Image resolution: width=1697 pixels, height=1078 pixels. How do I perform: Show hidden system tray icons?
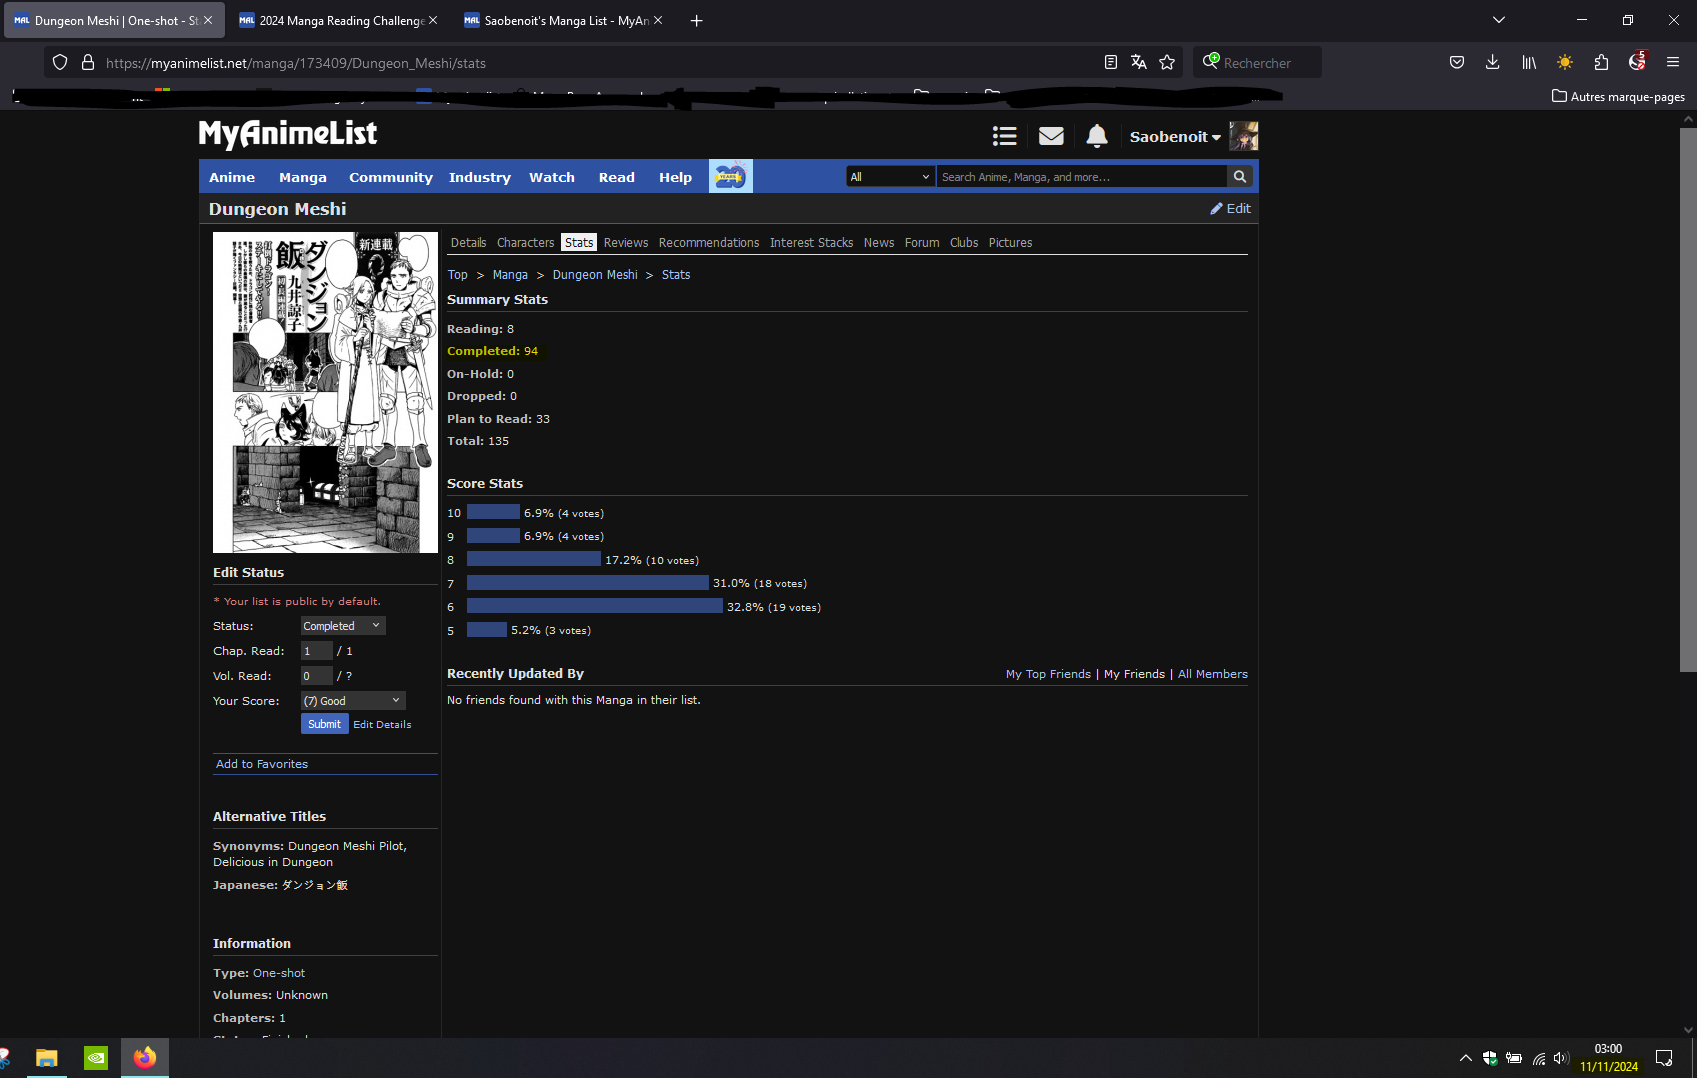point(1465,1058)
